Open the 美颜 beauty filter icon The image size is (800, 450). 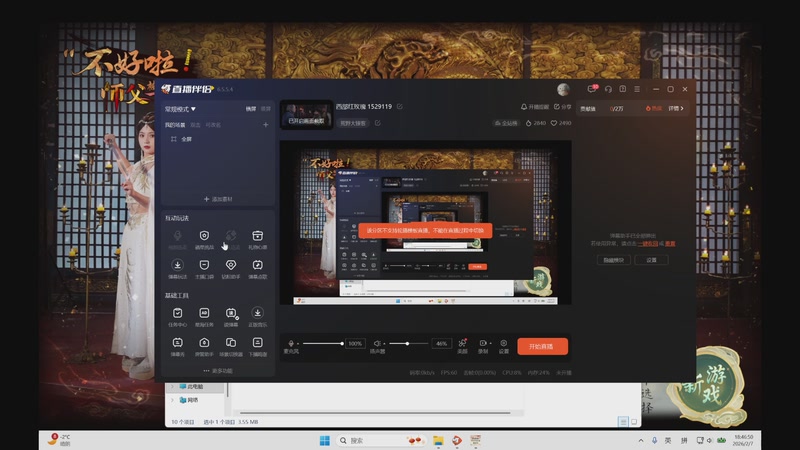462,345
